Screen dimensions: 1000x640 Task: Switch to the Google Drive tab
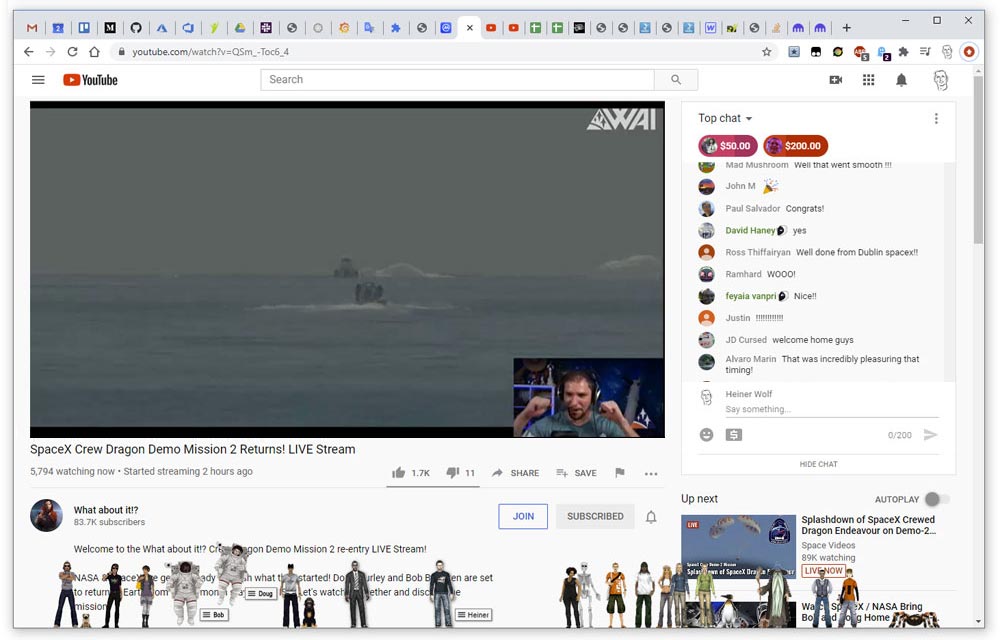tap(240, 27)
